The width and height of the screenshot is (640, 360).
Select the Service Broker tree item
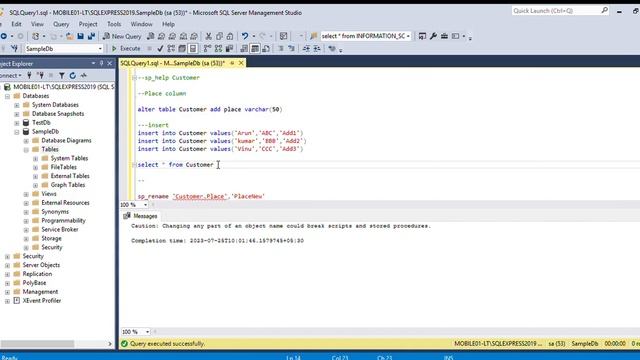coord(60,229)
